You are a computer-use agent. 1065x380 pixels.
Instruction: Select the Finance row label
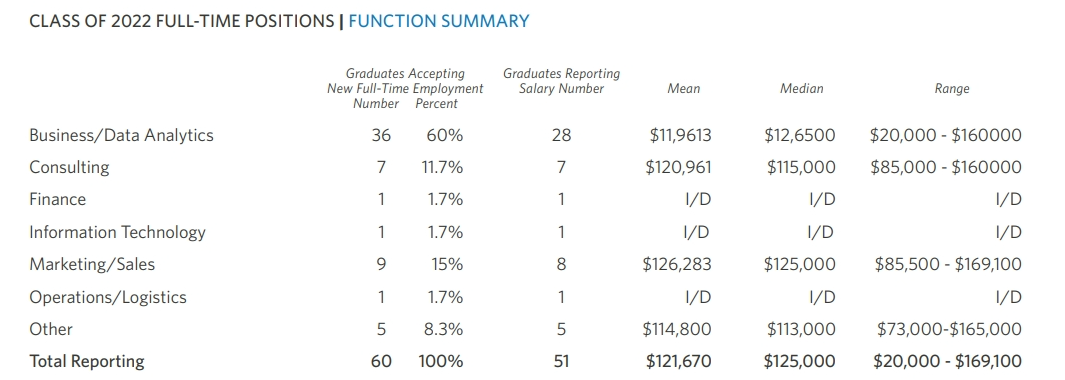(58, 199)
